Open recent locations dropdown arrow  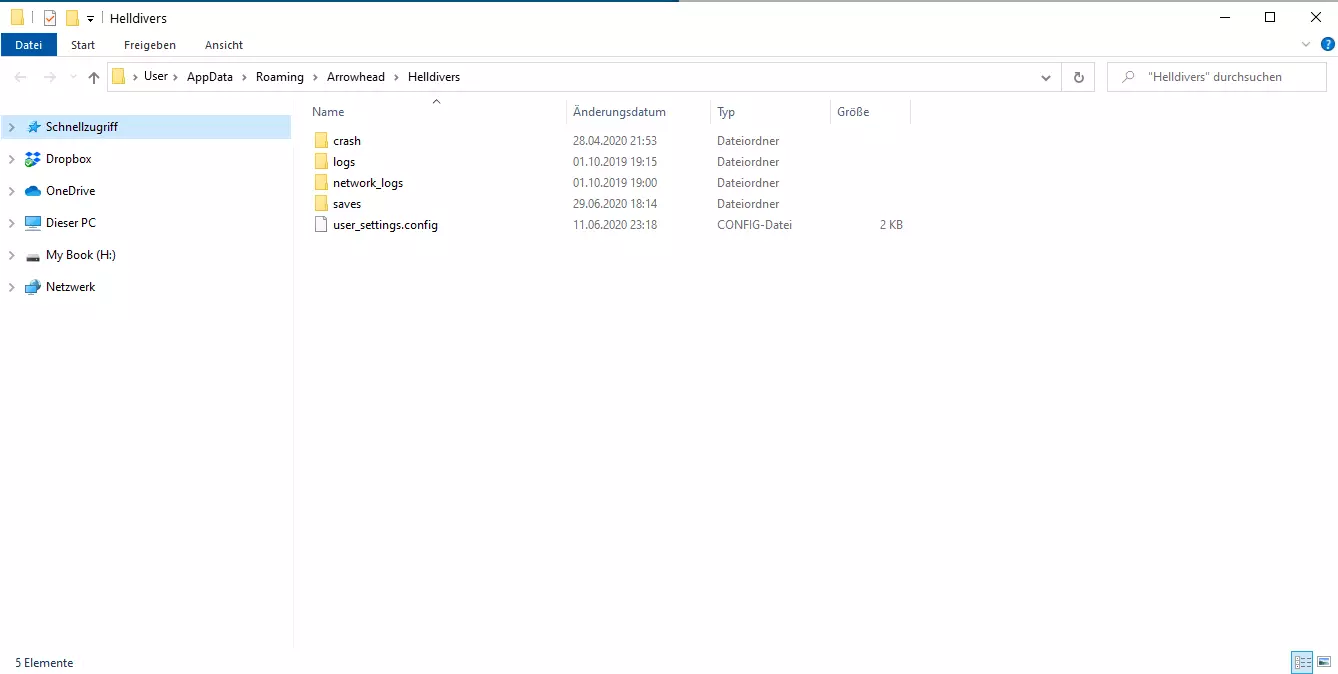(x=73, y=77)
